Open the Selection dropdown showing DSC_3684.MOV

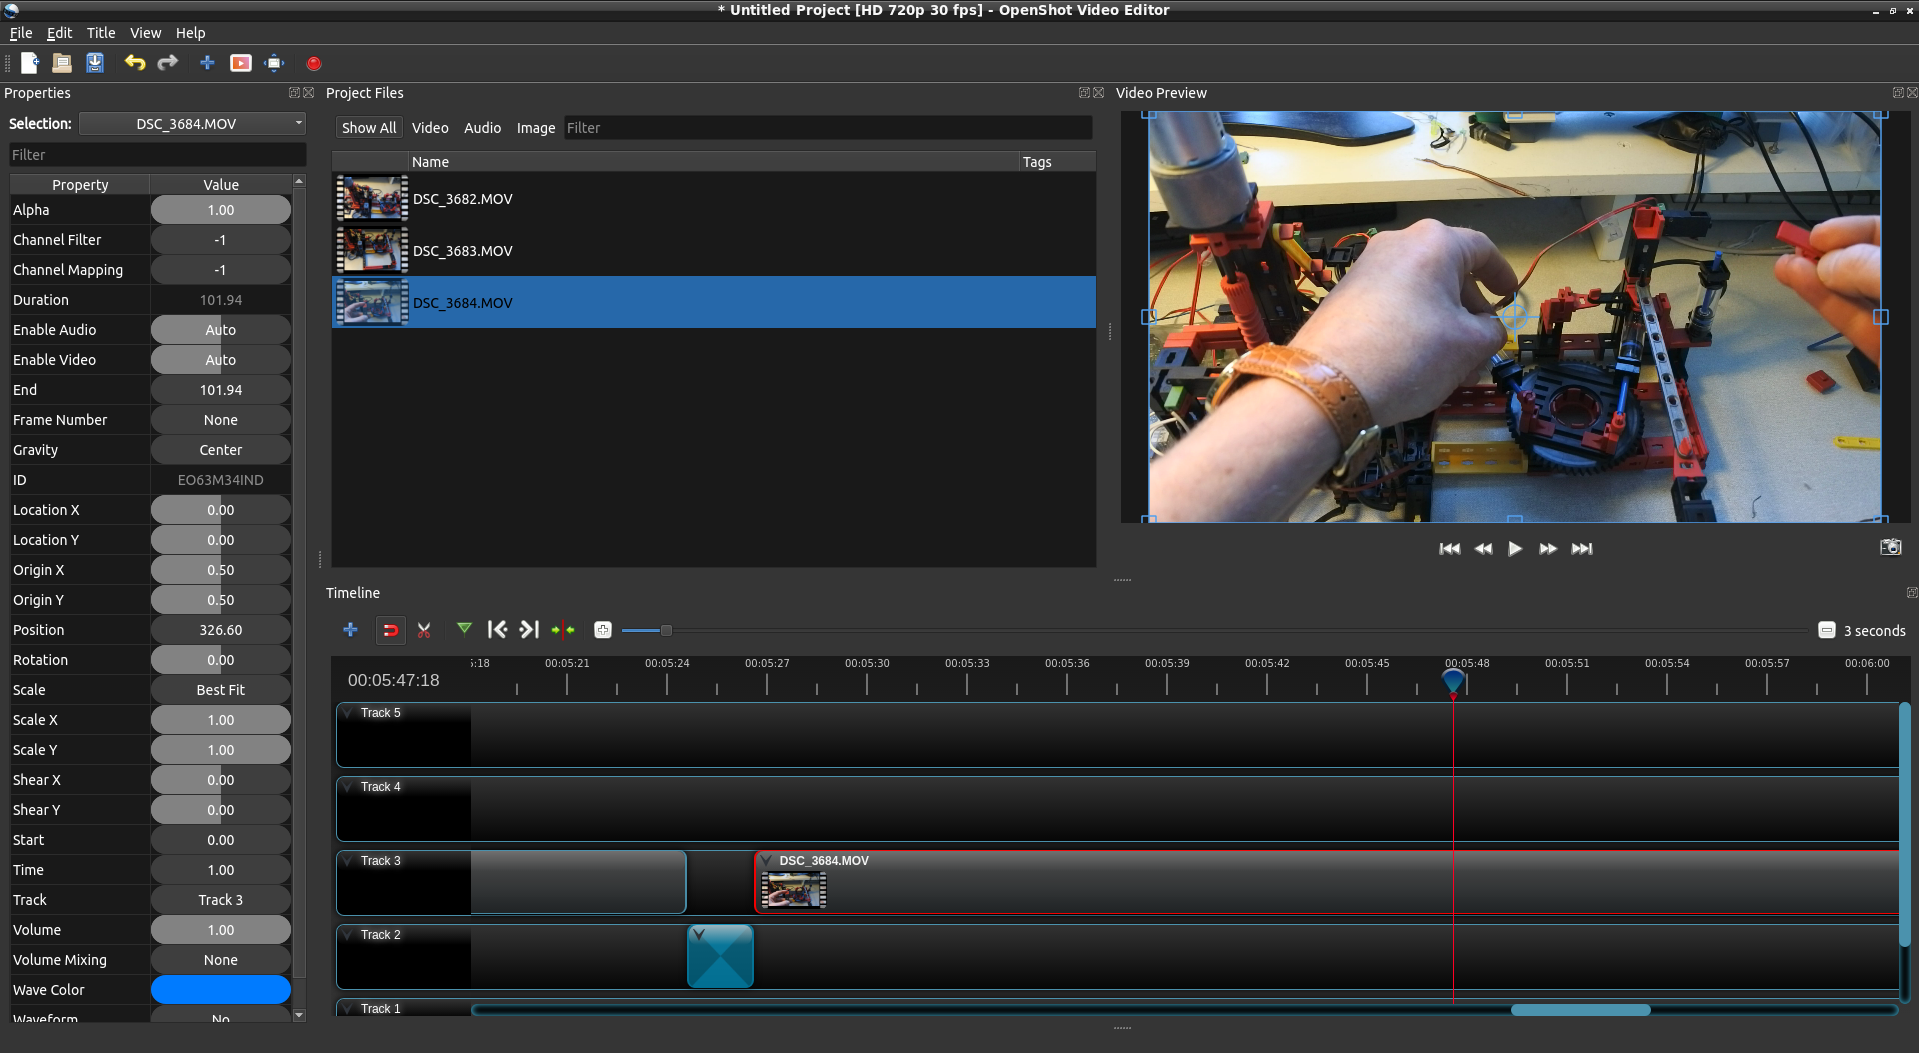pyautogui.click(x=192, y=123)
